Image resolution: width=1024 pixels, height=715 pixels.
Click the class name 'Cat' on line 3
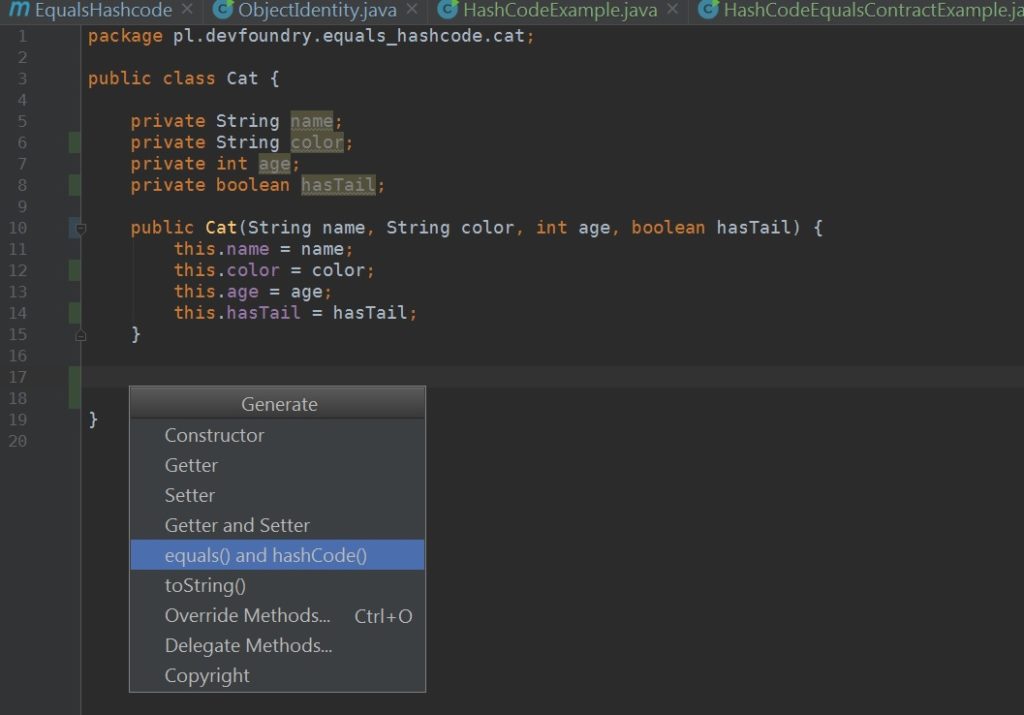tap(242, 78)
